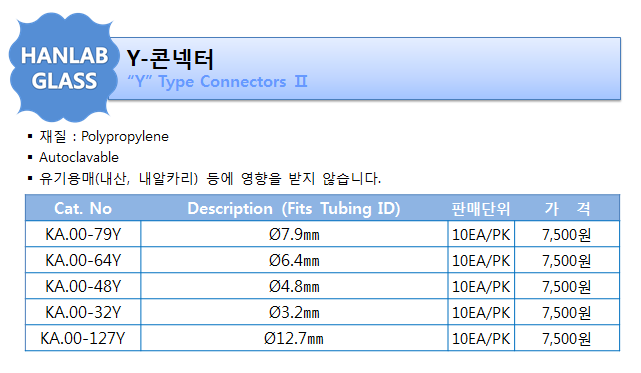641x373 pixels.
Task: Click the Ø12.7mm description cell
Action: [294, 338]
